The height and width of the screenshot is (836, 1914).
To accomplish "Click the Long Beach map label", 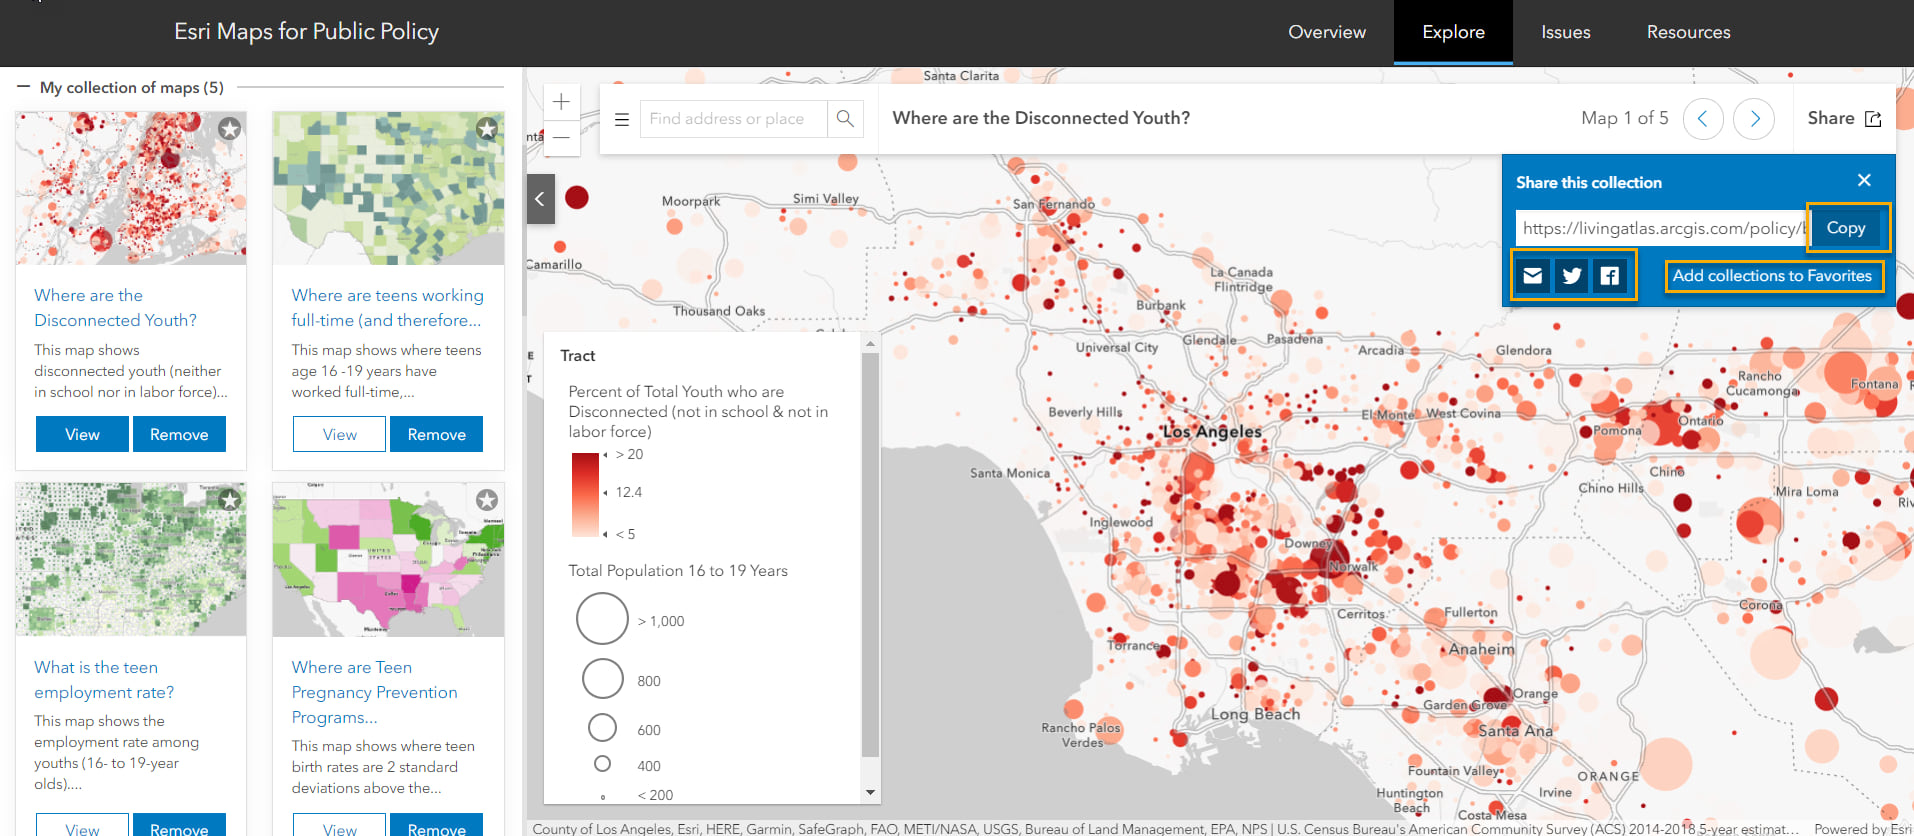I will click(1255, 714).
